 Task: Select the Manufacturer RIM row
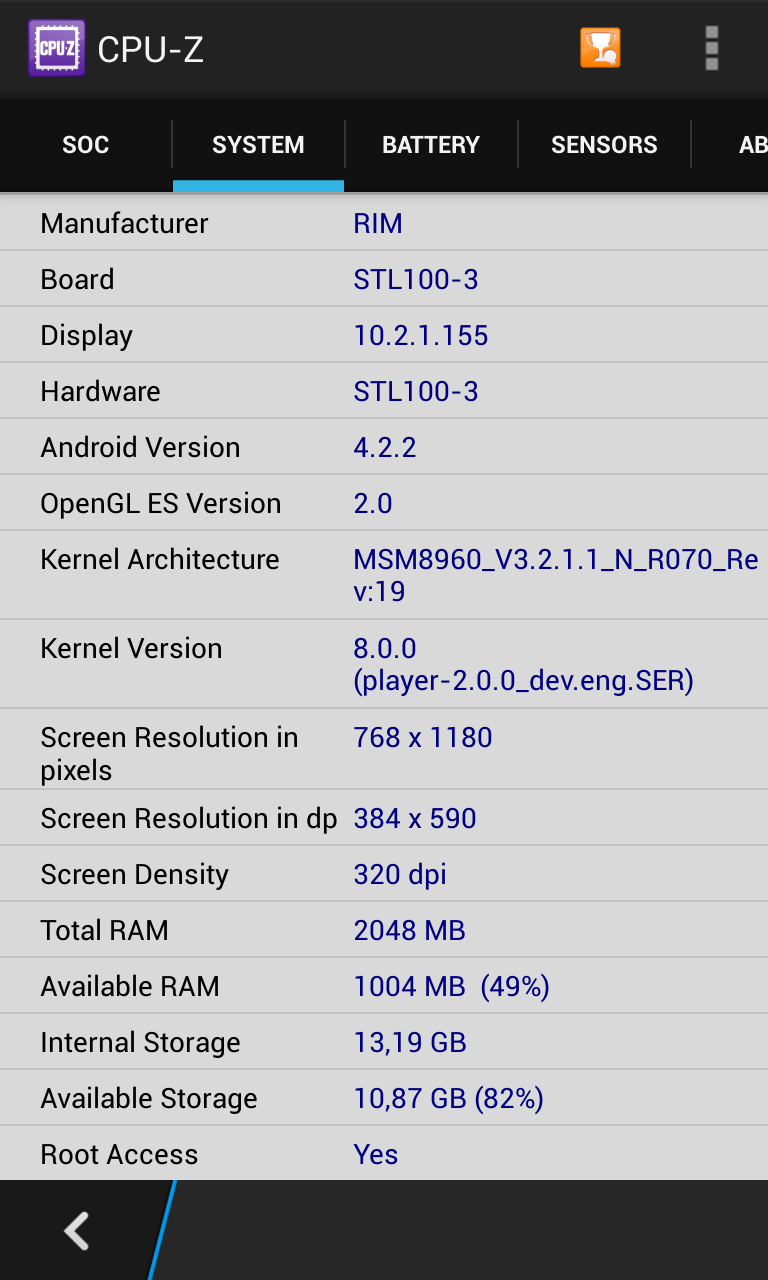[384, 223]
